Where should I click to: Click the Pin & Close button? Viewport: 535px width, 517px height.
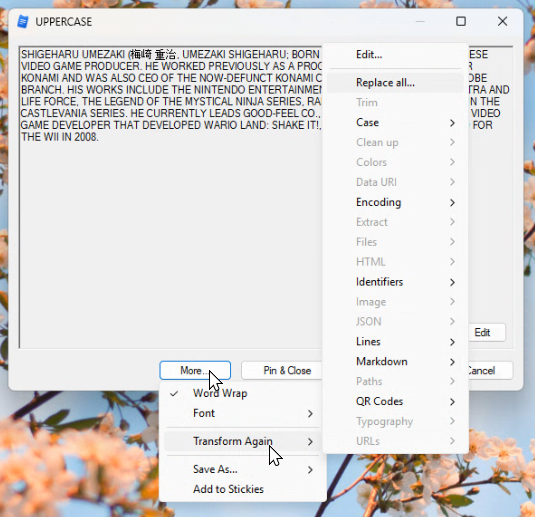(282, 370)
